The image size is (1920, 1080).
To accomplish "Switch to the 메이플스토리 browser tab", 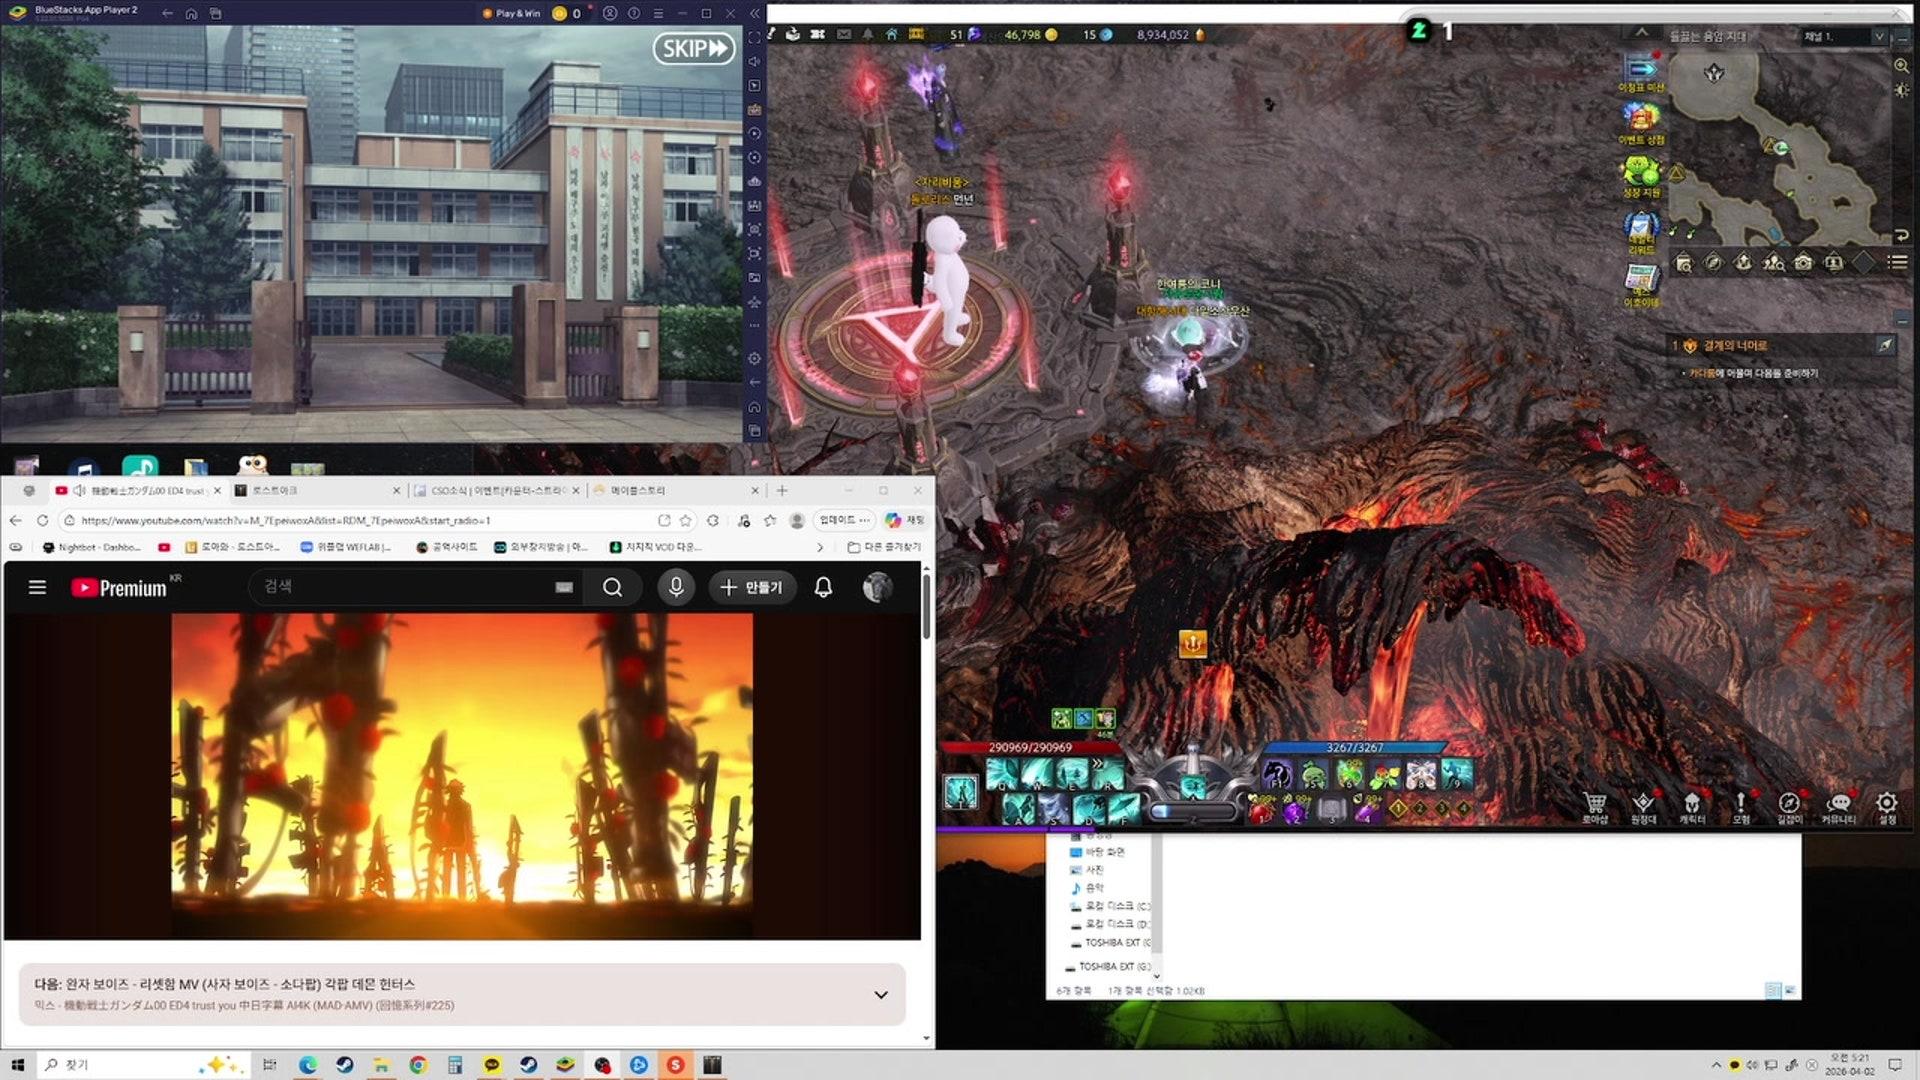I will pos(638,491).
